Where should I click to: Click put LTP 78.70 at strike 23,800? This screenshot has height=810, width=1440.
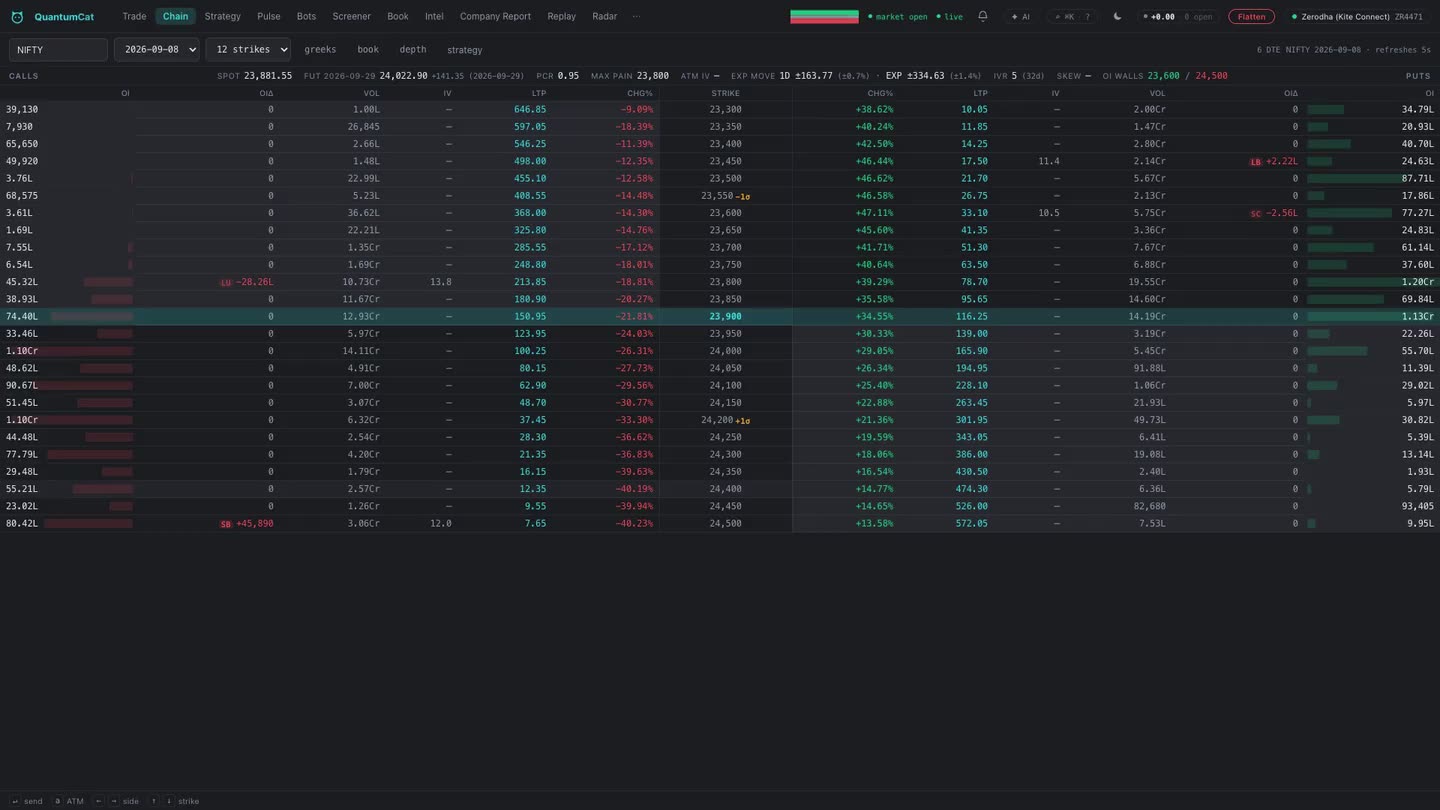(974, 283)
